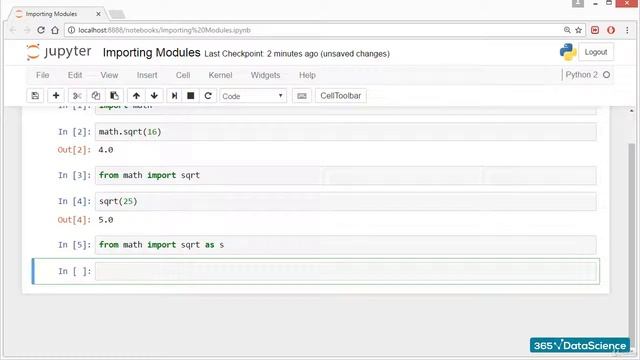Click the browser forward arrow

[x=27, y=30]
